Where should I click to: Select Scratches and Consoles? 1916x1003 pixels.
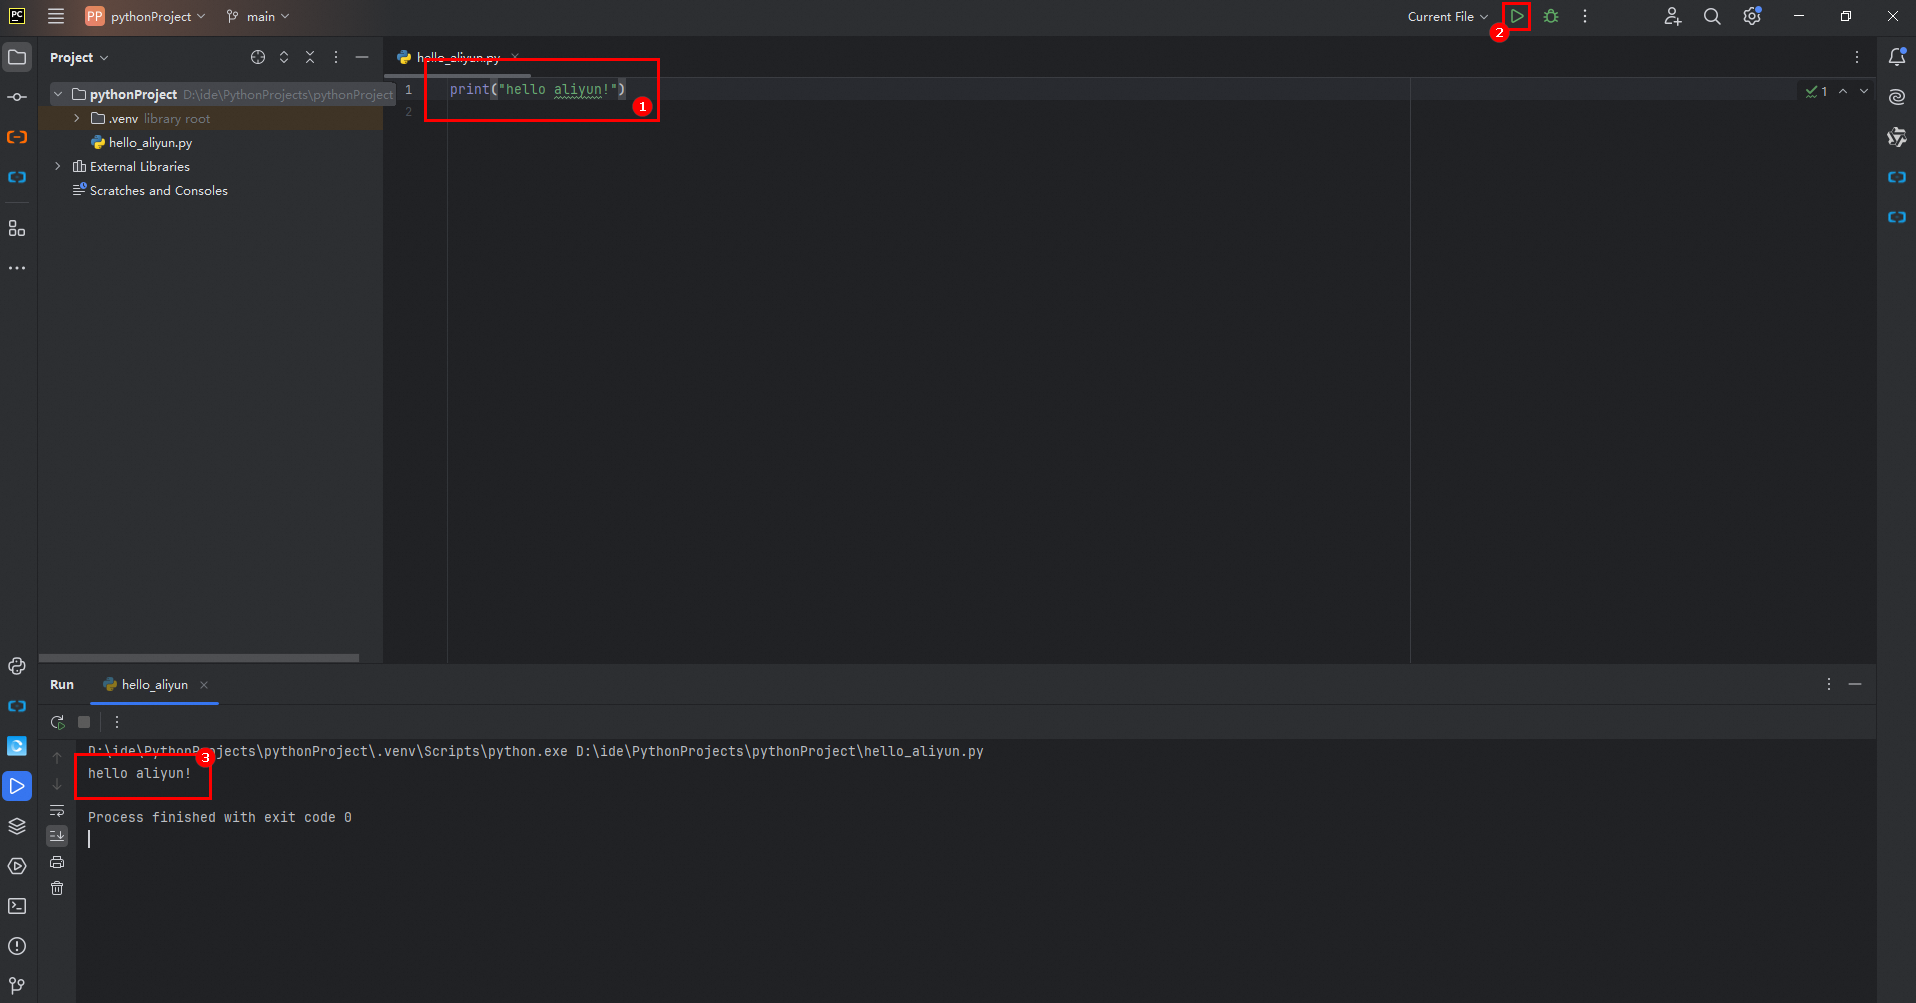click(158, 190)
